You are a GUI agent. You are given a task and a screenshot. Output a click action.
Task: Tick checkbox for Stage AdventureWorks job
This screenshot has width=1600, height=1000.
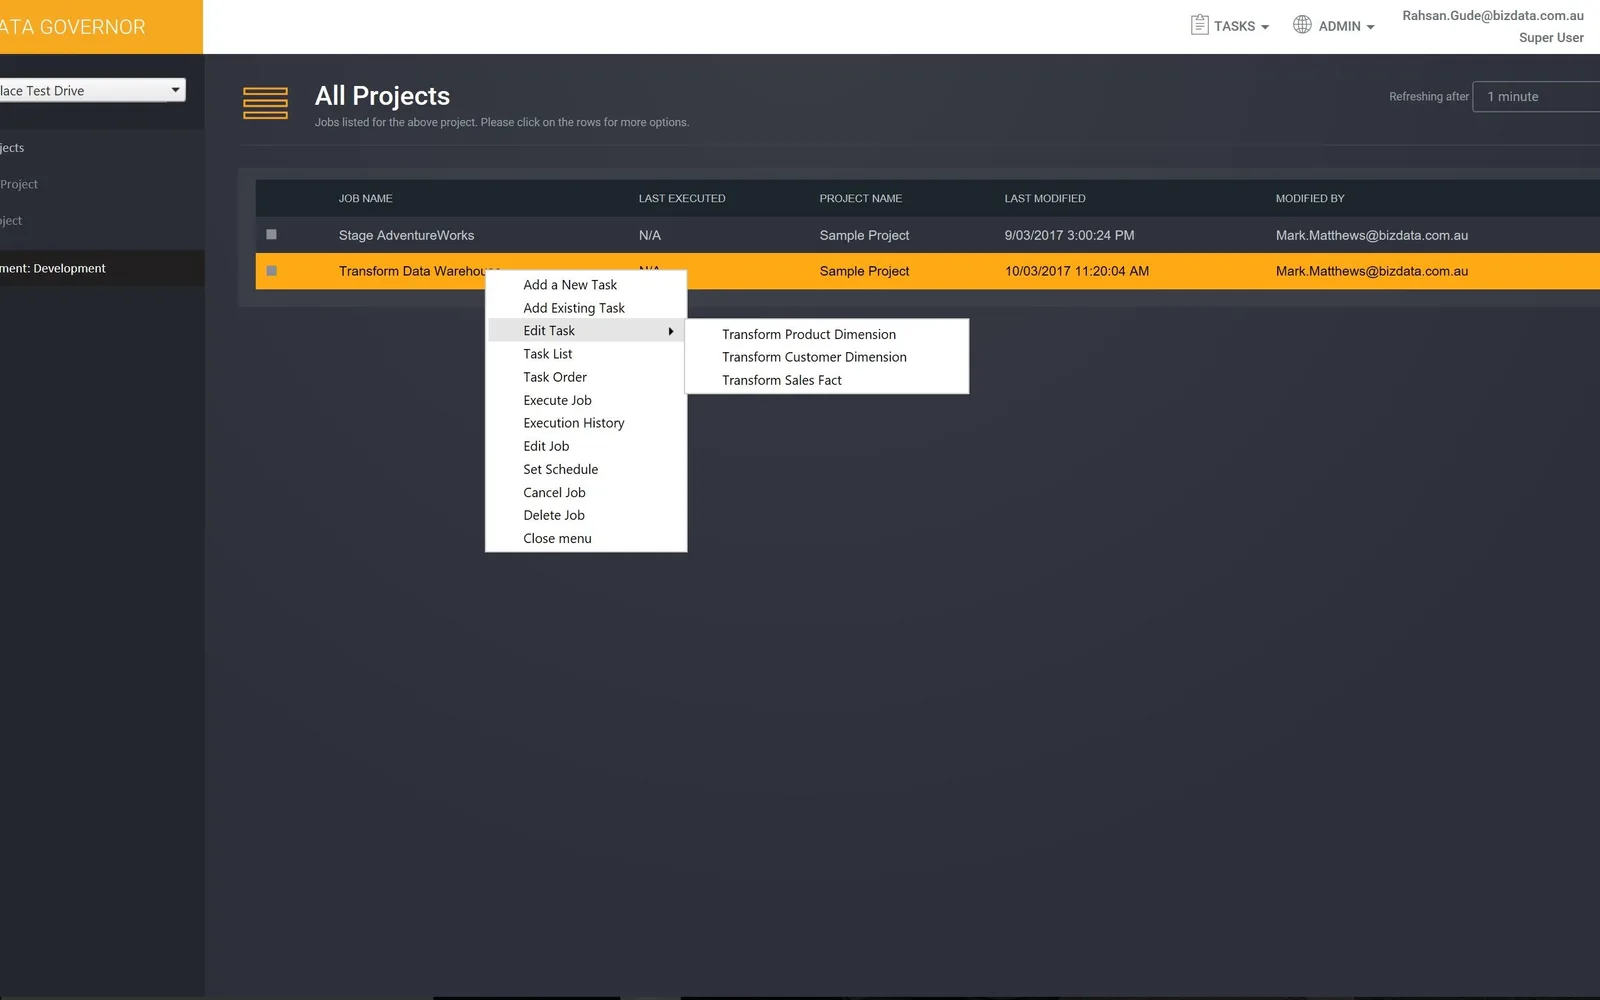[x=271, y=235]
